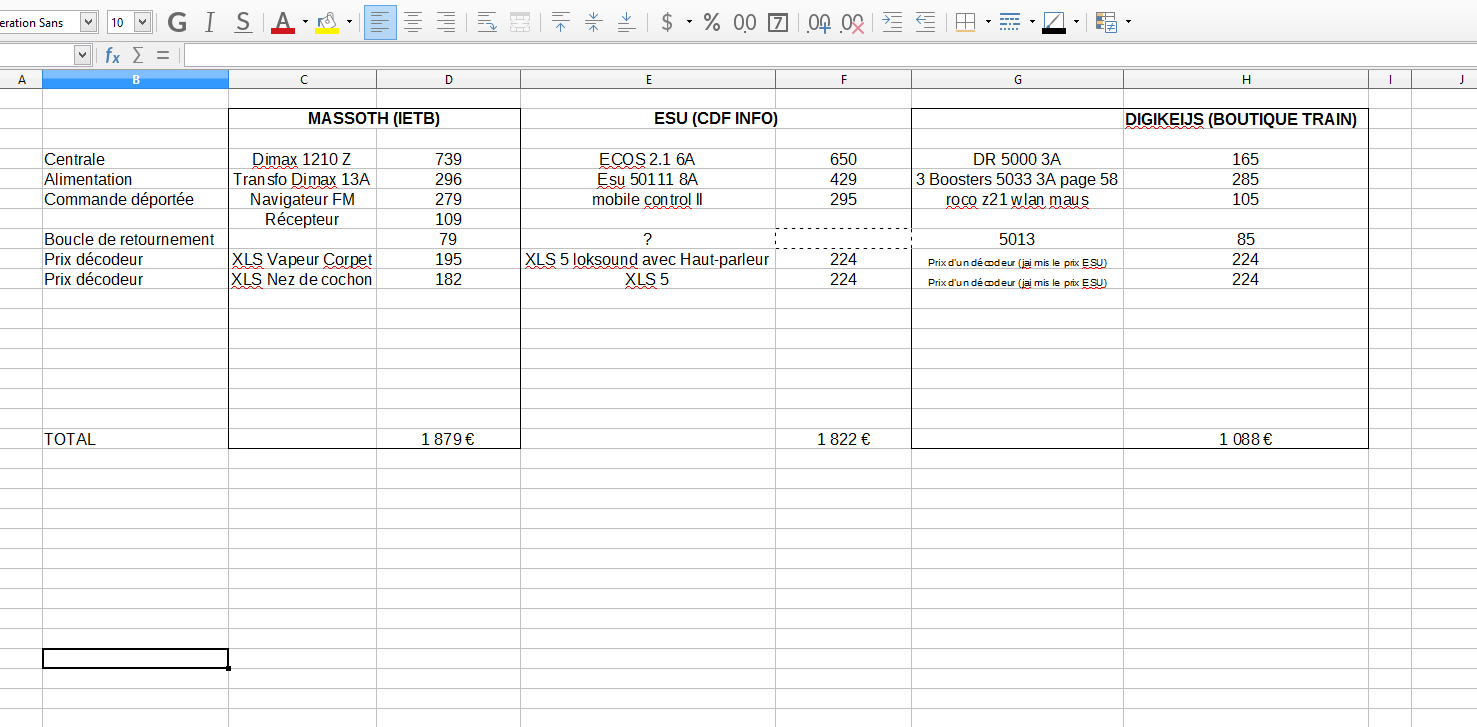This screenshot has width=1477, height=727.
Task: Format as date
Action: click(x=778, y=22)
